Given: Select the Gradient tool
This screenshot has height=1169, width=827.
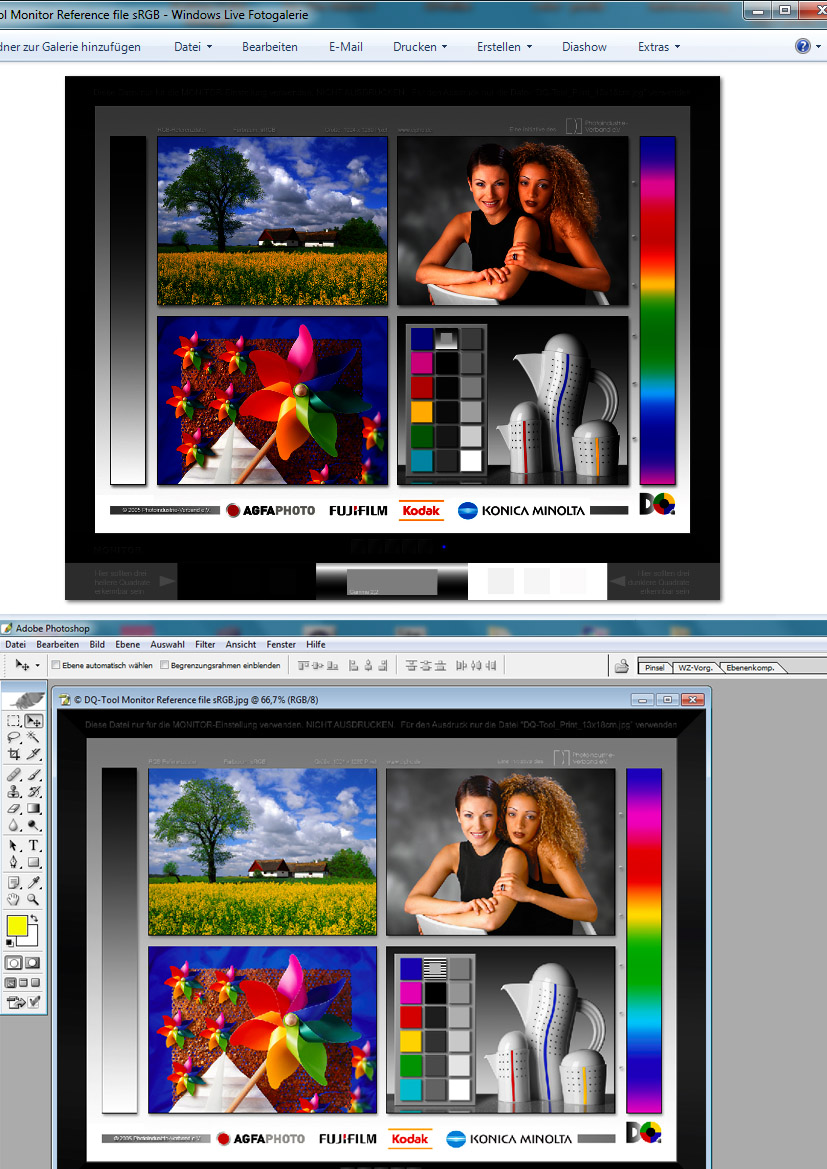Looking at the screenshot, I should pos(34,808).
